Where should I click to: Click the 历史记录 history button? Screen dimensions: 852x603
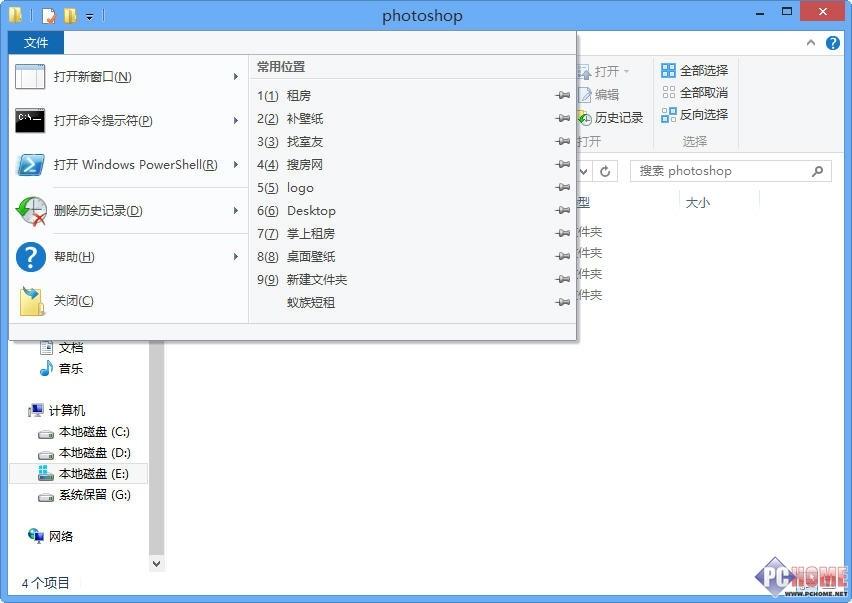pyautogui.click(x=610, y=118)
